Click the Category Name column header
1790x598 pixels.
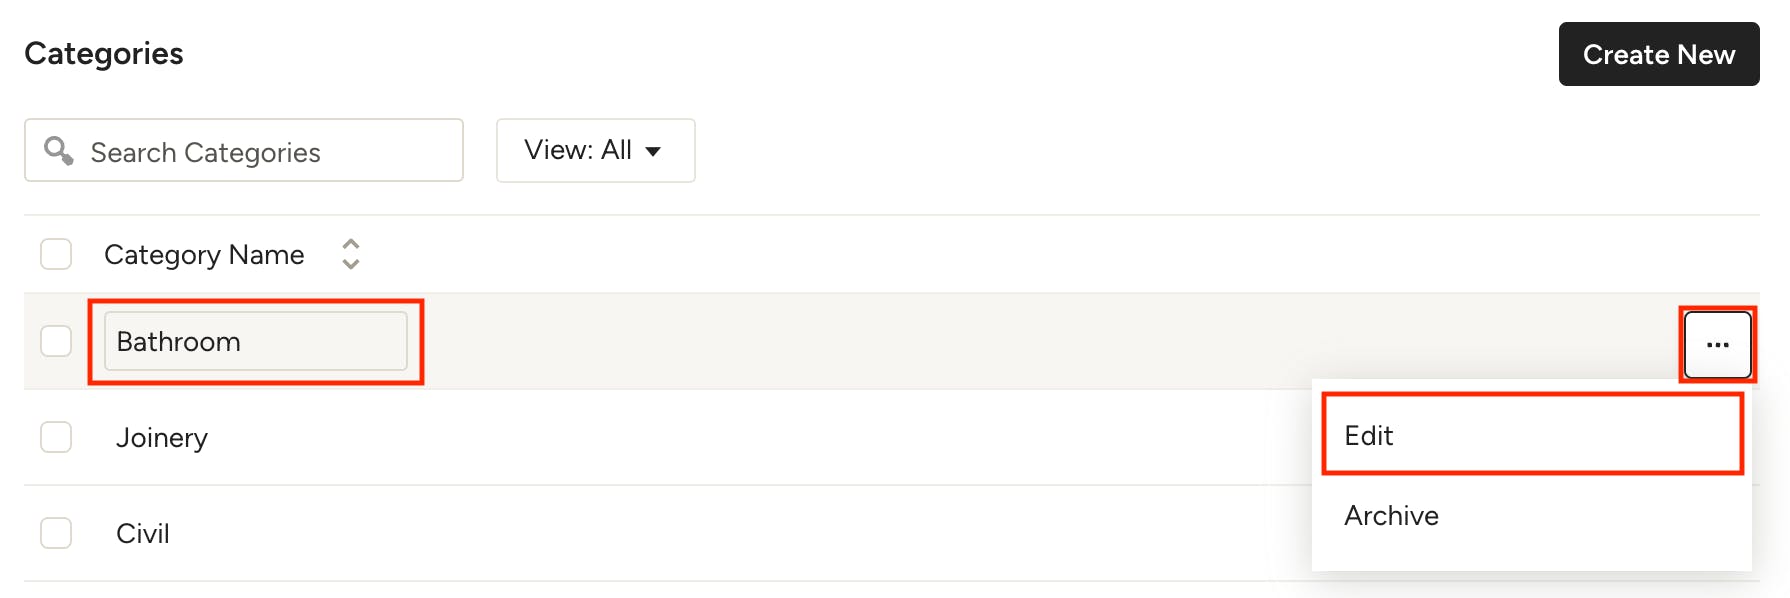click(x=204, y=255)
